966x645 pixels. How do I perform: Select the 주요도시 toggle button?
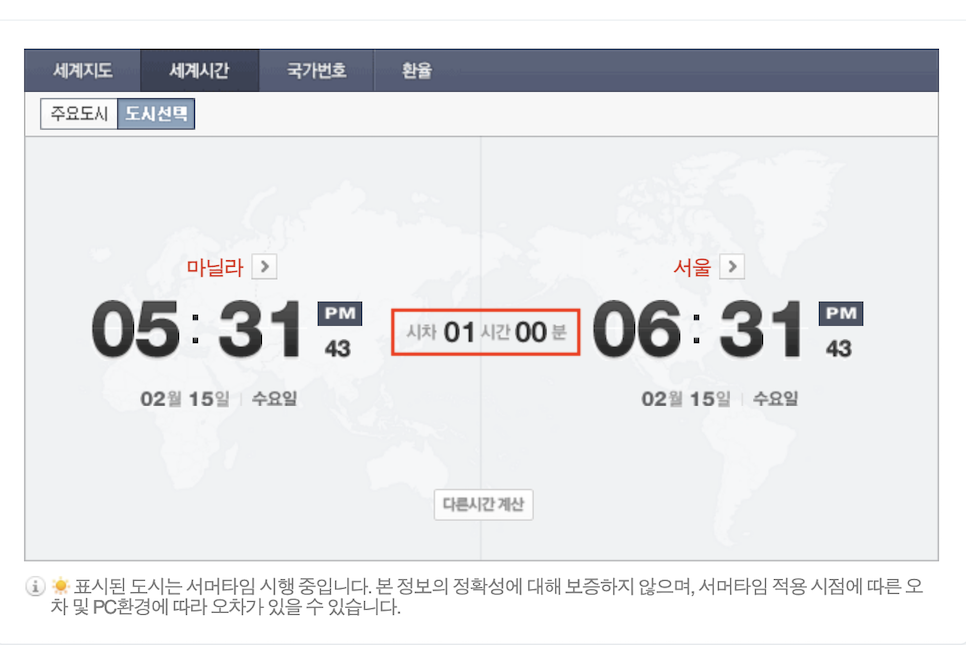(79, 114)
